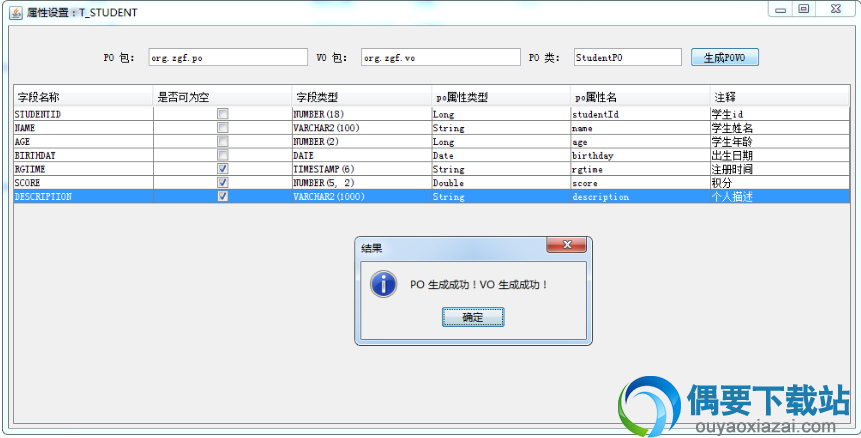Toggle nullable checkbox for BIRTHDAY row
Screen dimensions: 861x438
[x=223, y=155]
